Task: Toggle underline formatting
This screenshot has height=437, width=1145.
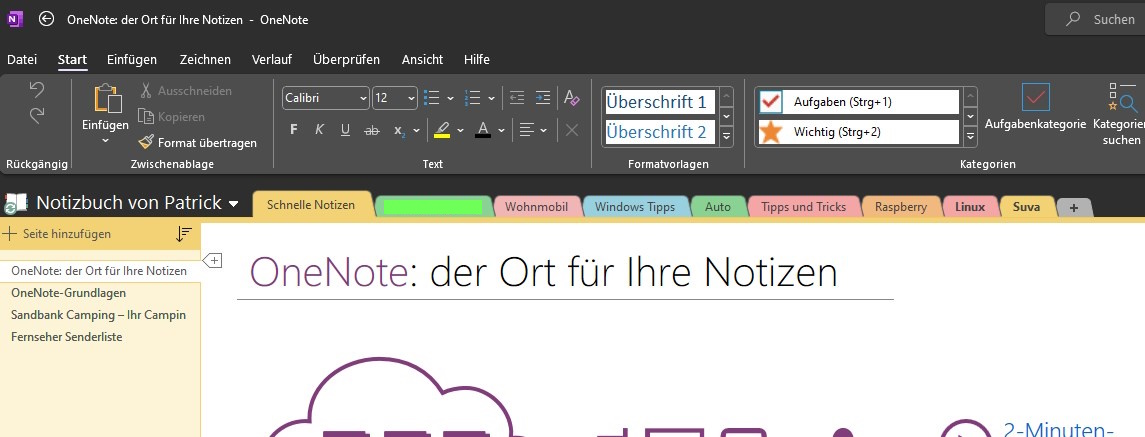Action: (345, 130)
